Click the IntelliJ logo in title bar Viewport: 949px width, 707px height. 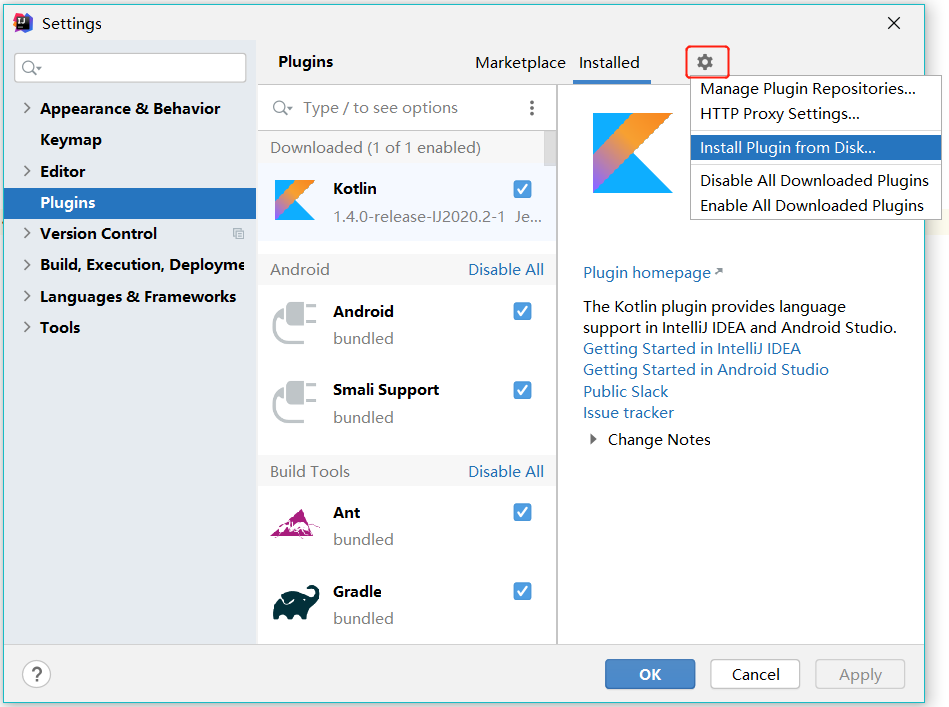point(22,23)
